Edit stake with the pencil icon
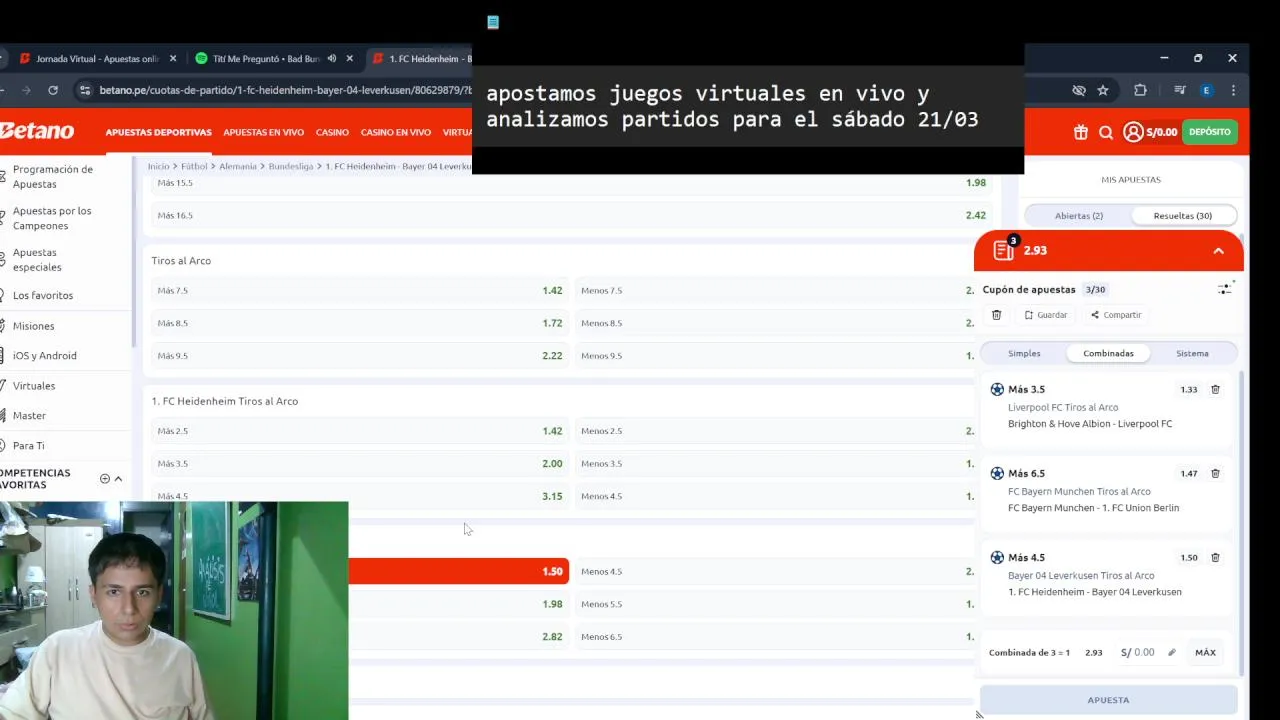Image resolution: width=1280 pixels, height=720 pixels. click(x=1172, y=653)
